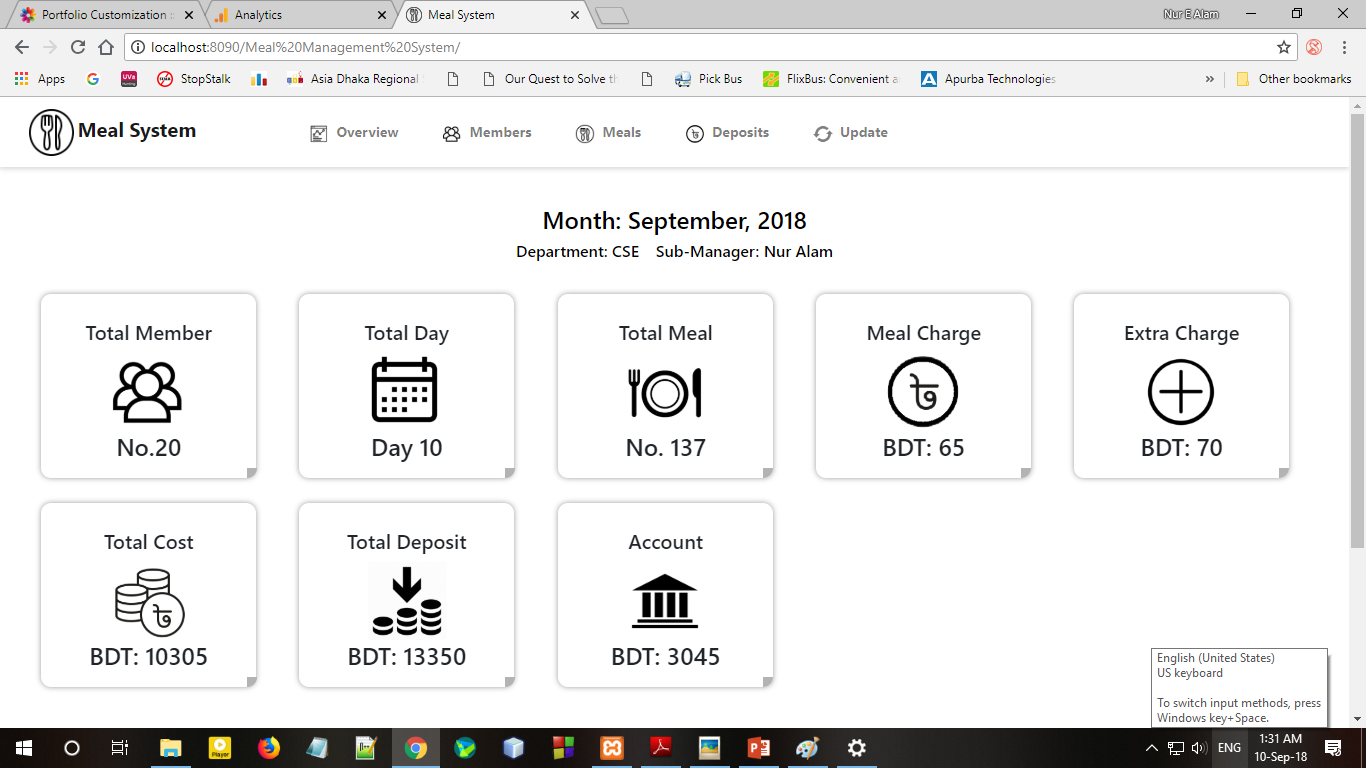Screen dimensions: 1366x768
Task: Open Adobe Acrobat from the taskbar
Action: [x=661, y=748]
